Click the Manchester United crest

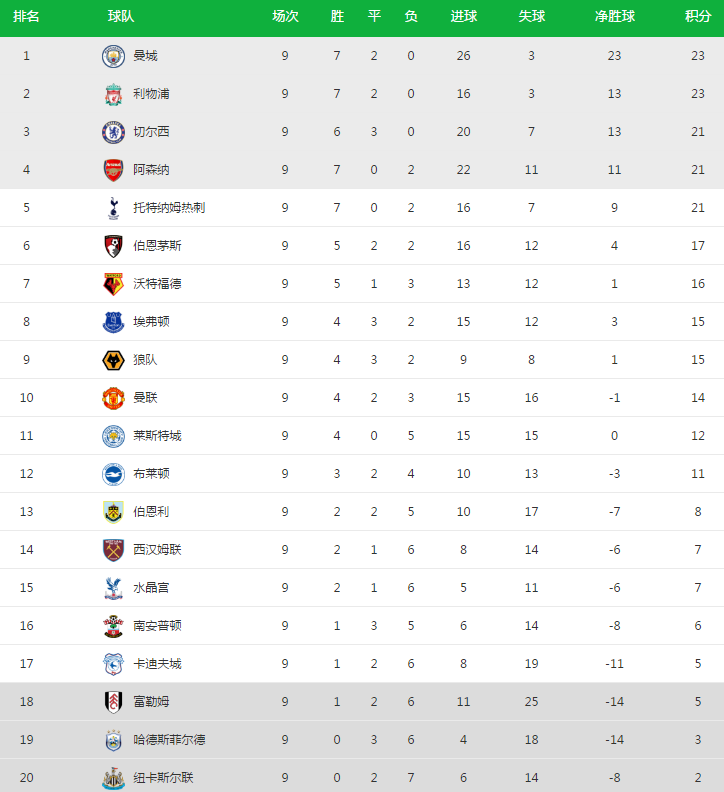[x=113, y=398]
